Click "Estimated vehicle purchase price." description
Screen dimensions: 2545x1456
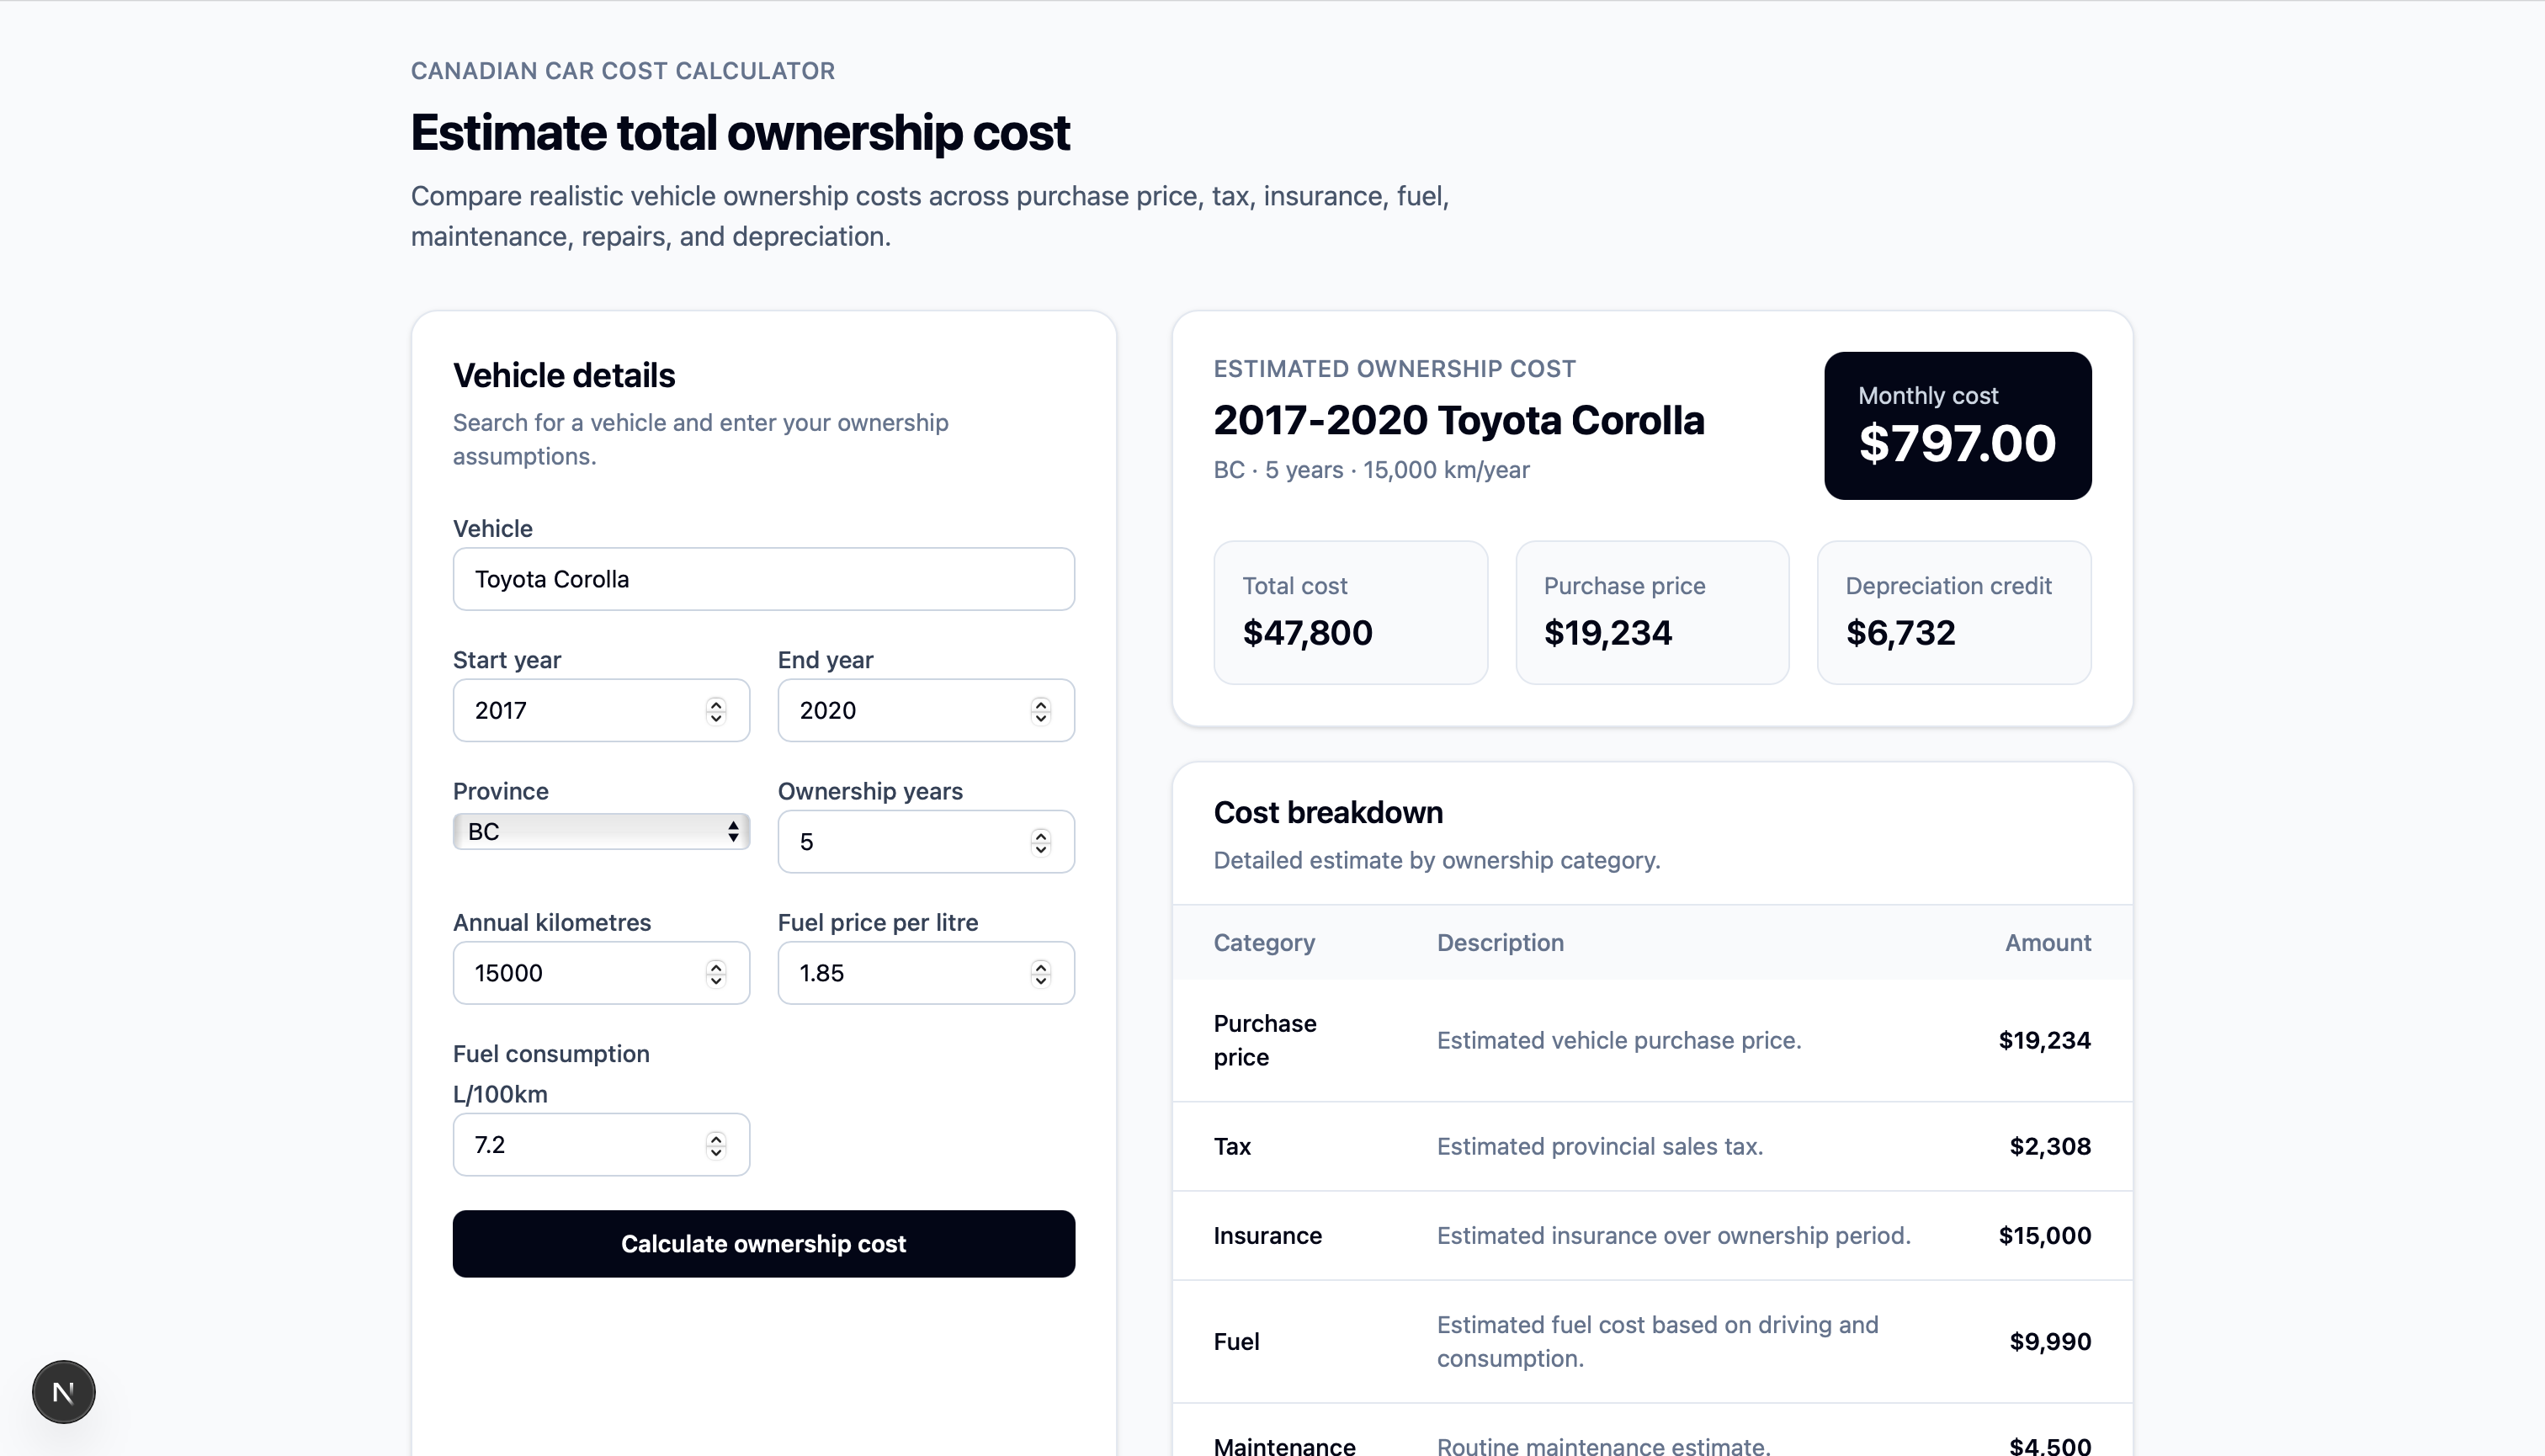[1619, 1040]
